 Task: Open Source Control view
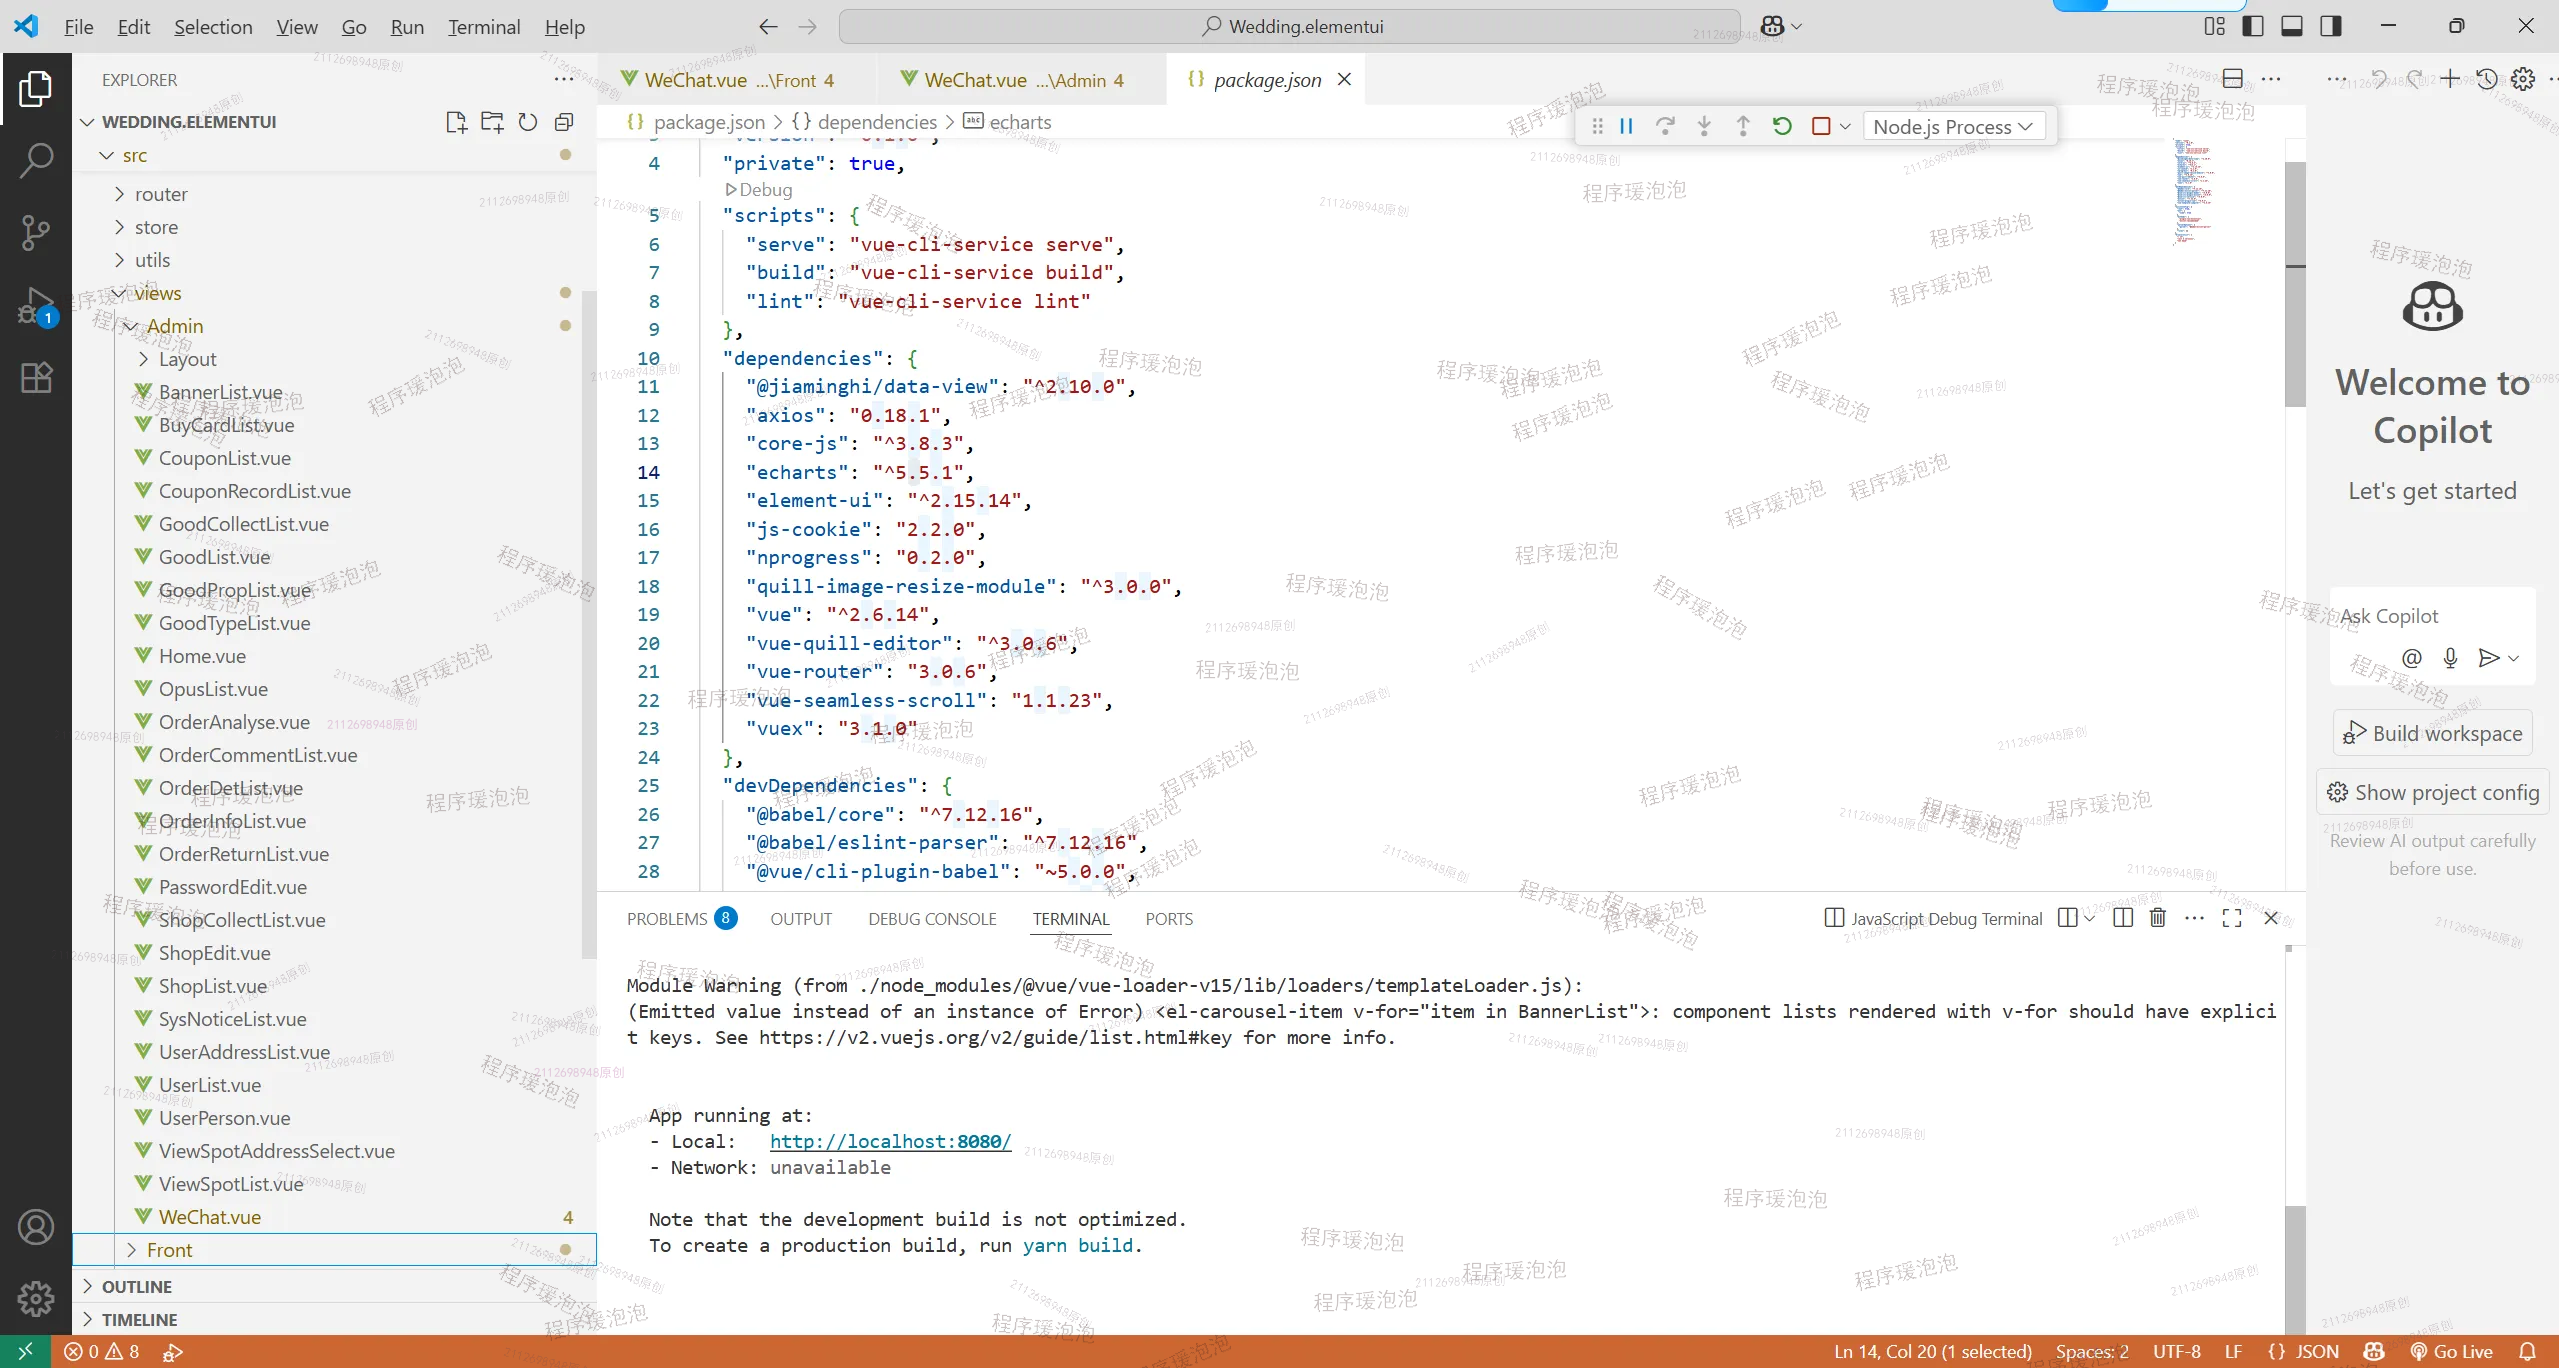pyautogui.click(x=36, y=232)
